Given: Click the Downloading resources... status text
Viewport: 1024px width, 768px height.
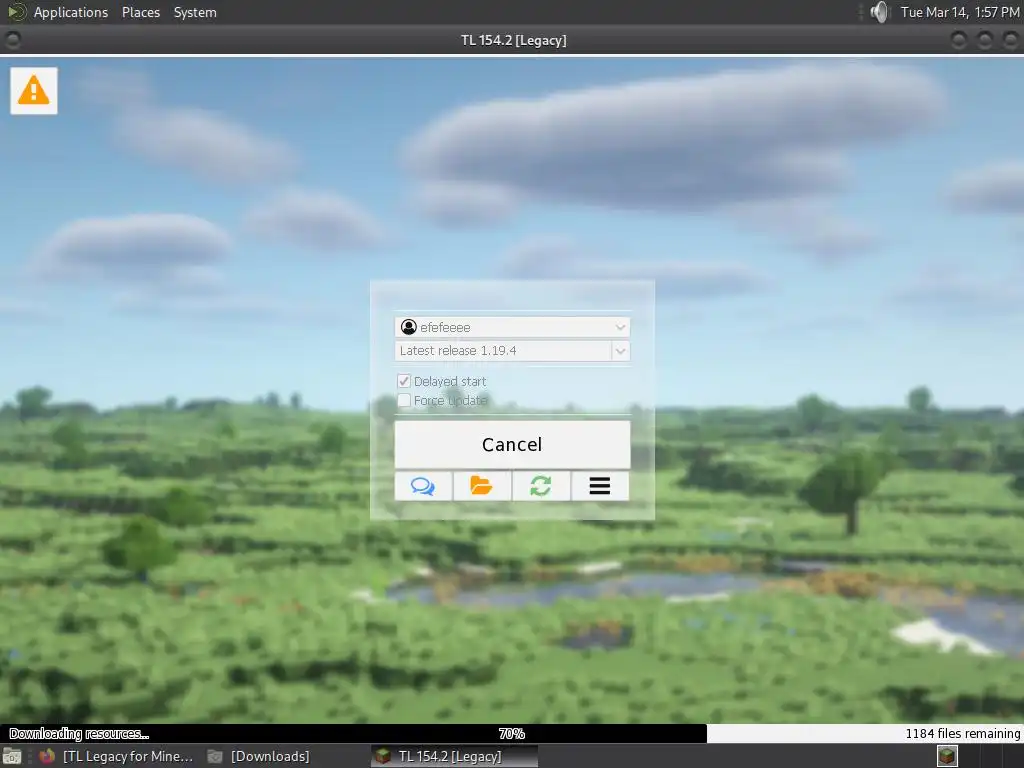Looking at the screenshot, I should click(x=79, y=733).
